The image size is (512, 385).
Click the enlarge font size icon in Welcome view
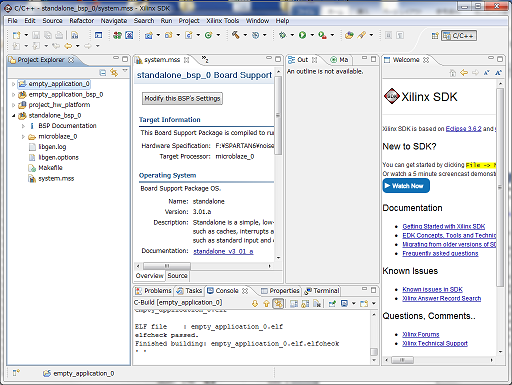pyautogui.click(x=498, y=73)
